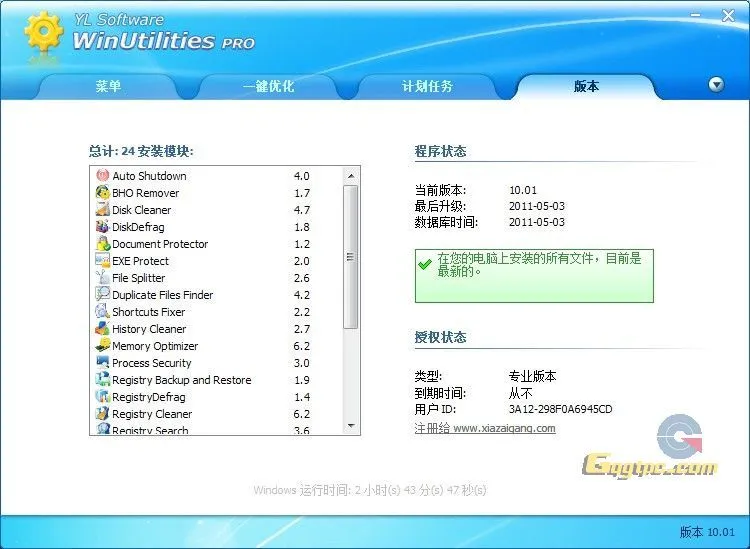Click the 版本 10.01 footer label
This screenshot has width=750, height=549.
[x=707, y=532]
